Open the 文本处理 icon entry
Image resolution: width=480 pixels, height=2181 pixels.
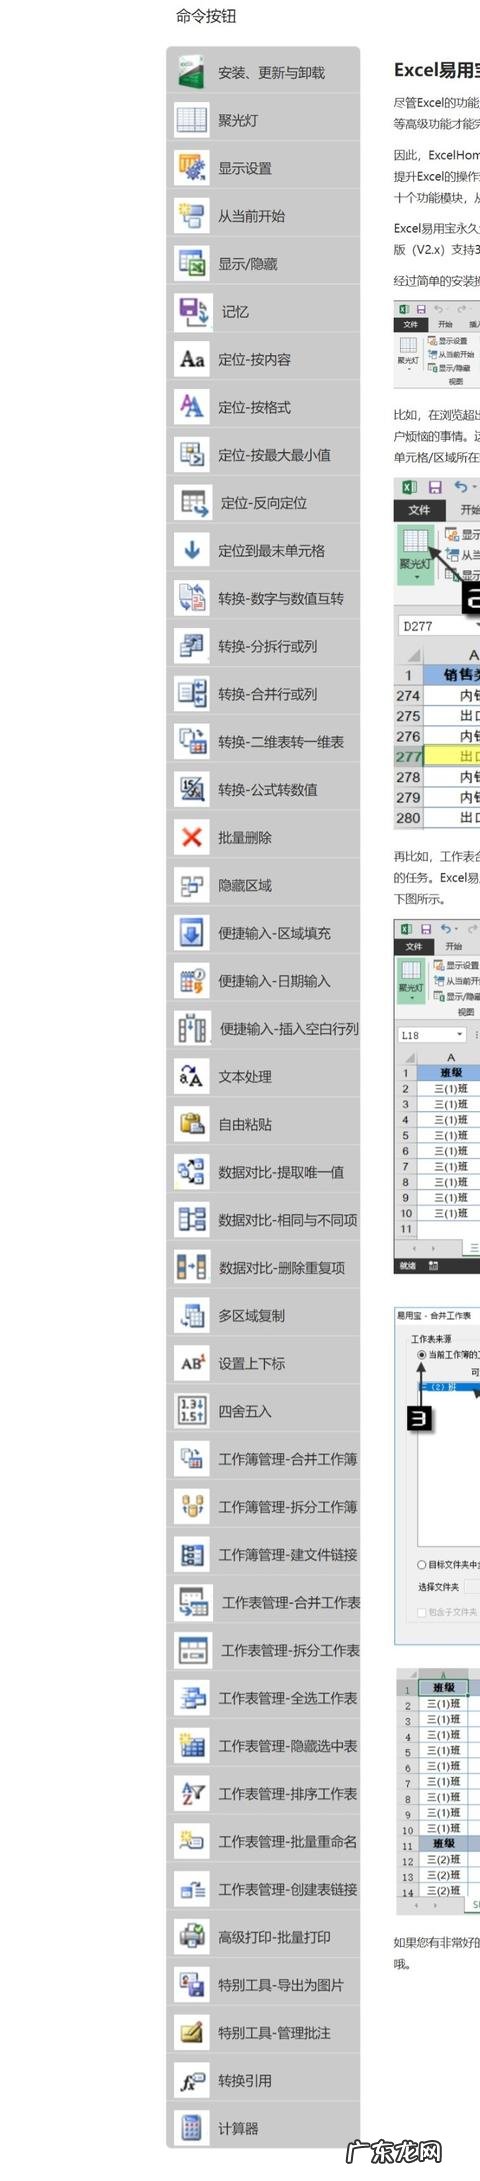(191, 1076)
